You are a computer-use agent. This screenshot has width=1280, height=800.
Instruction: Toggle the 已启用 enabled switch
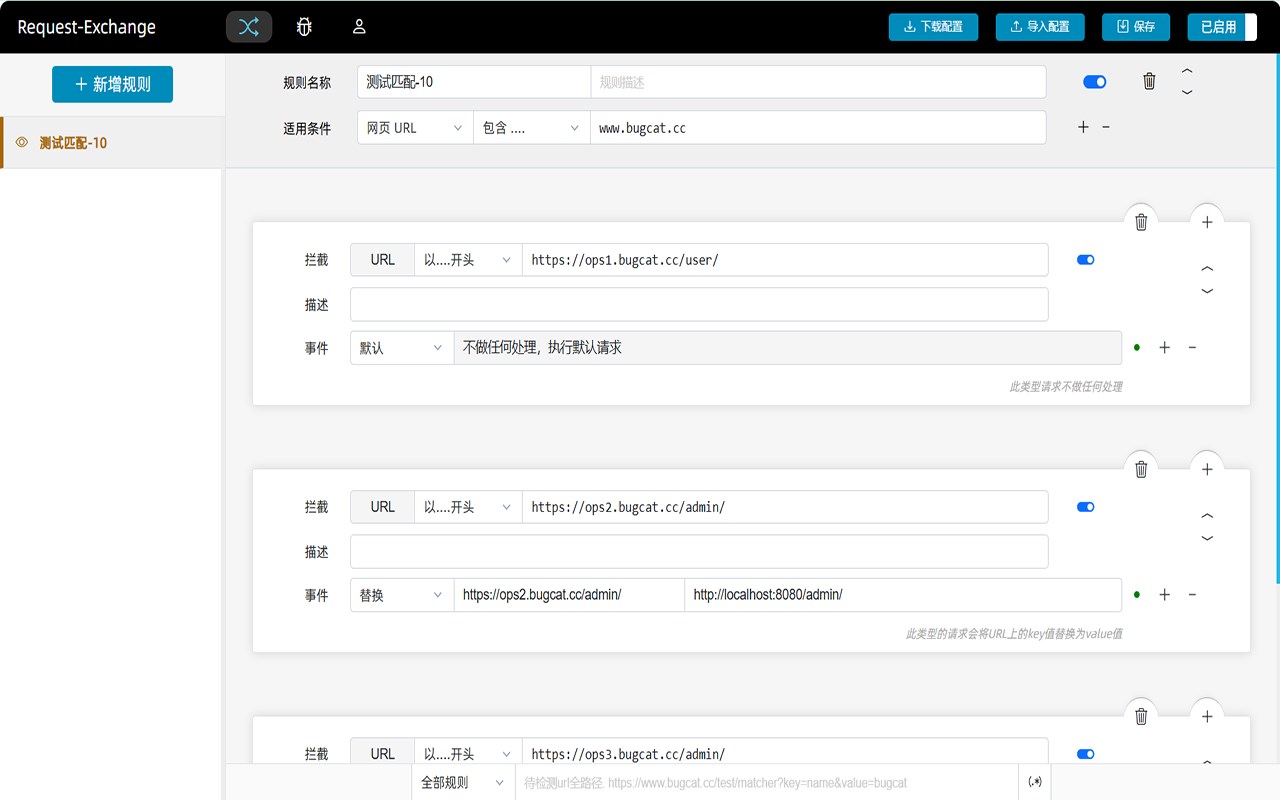[1222, 27]
